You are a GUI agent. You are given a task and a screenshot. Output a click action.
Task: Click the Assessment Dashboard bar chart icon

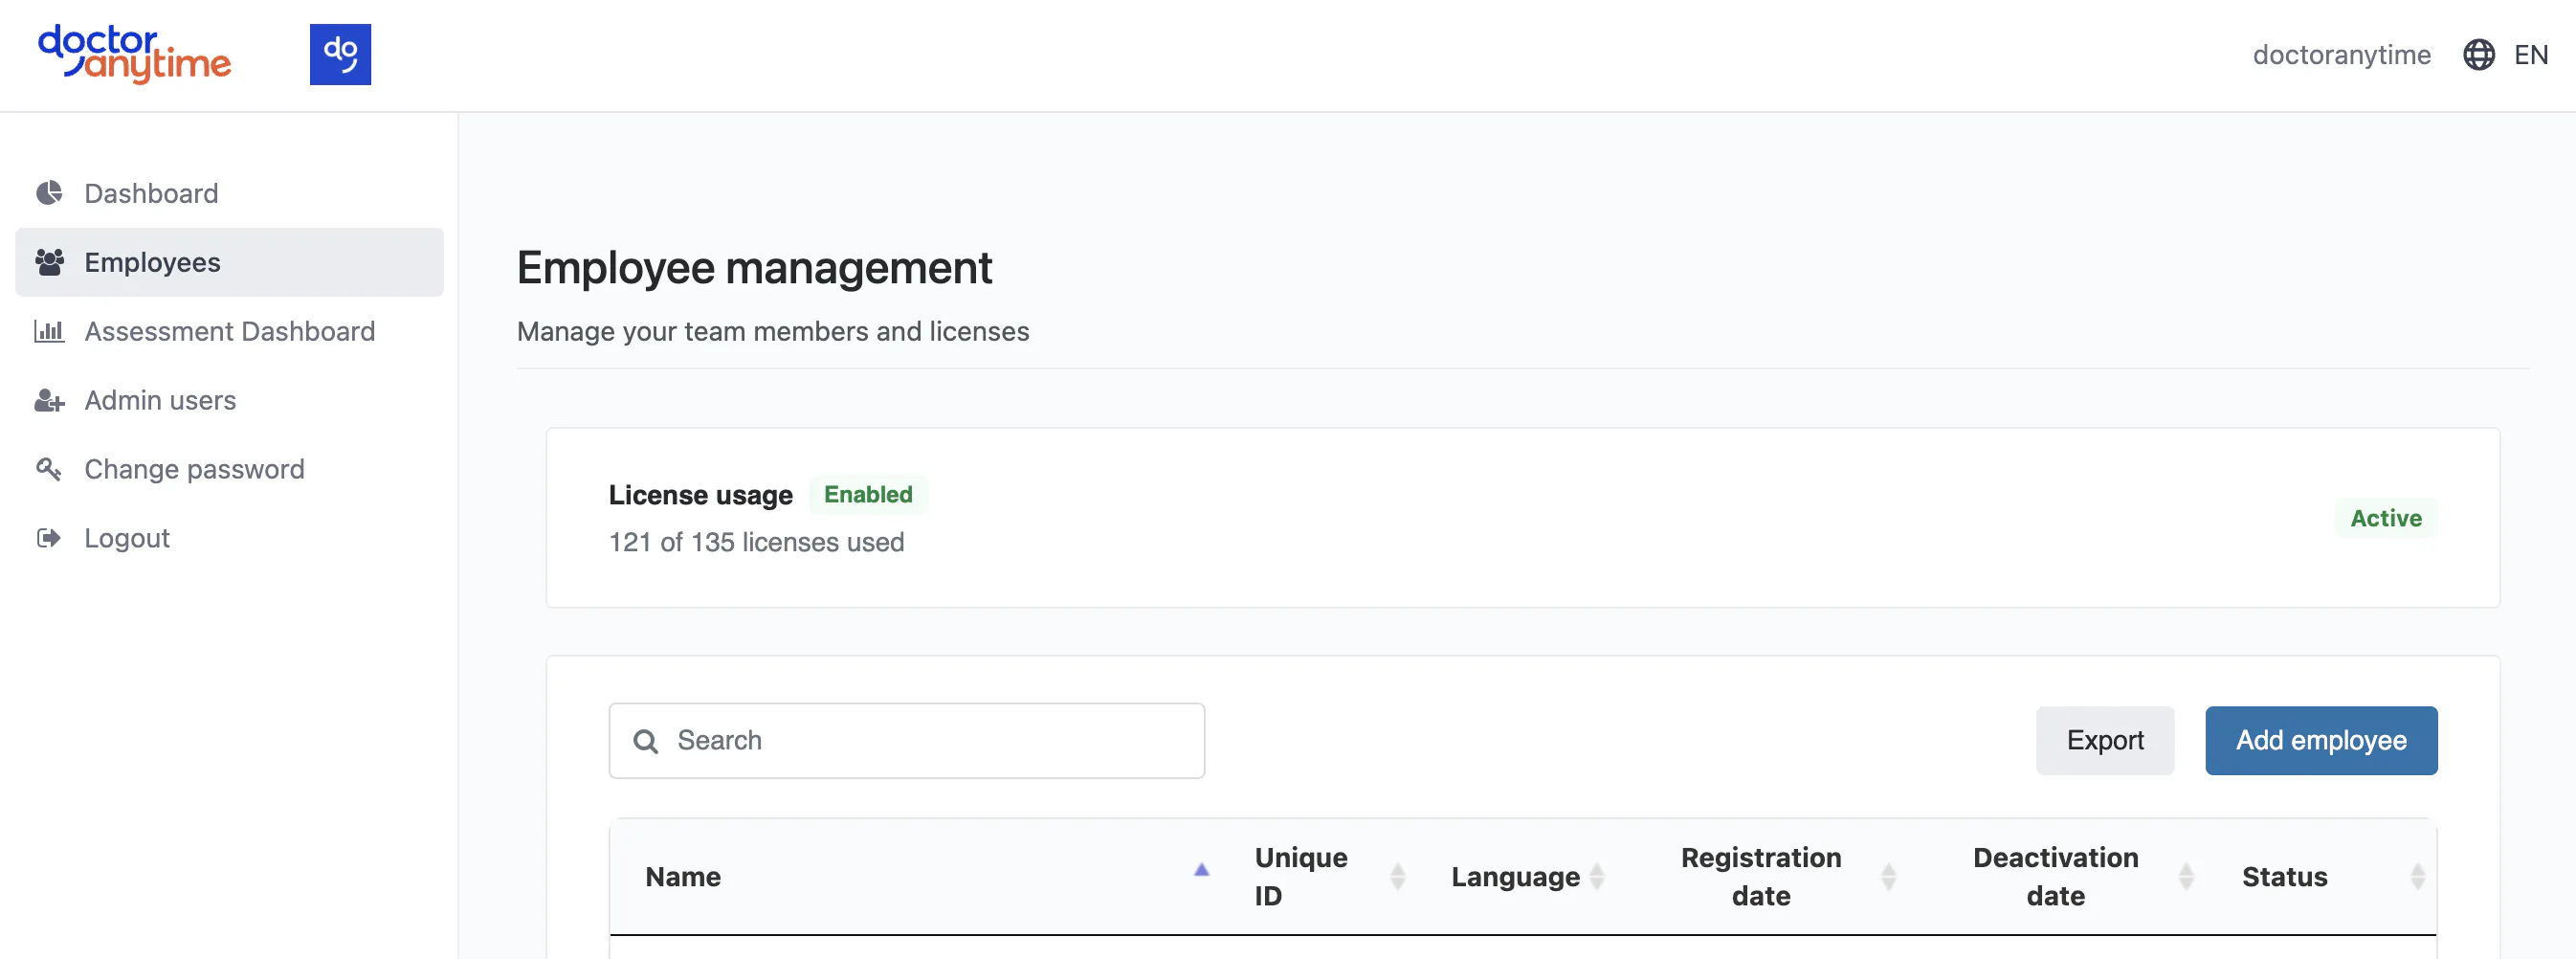(x=49, y=331)
